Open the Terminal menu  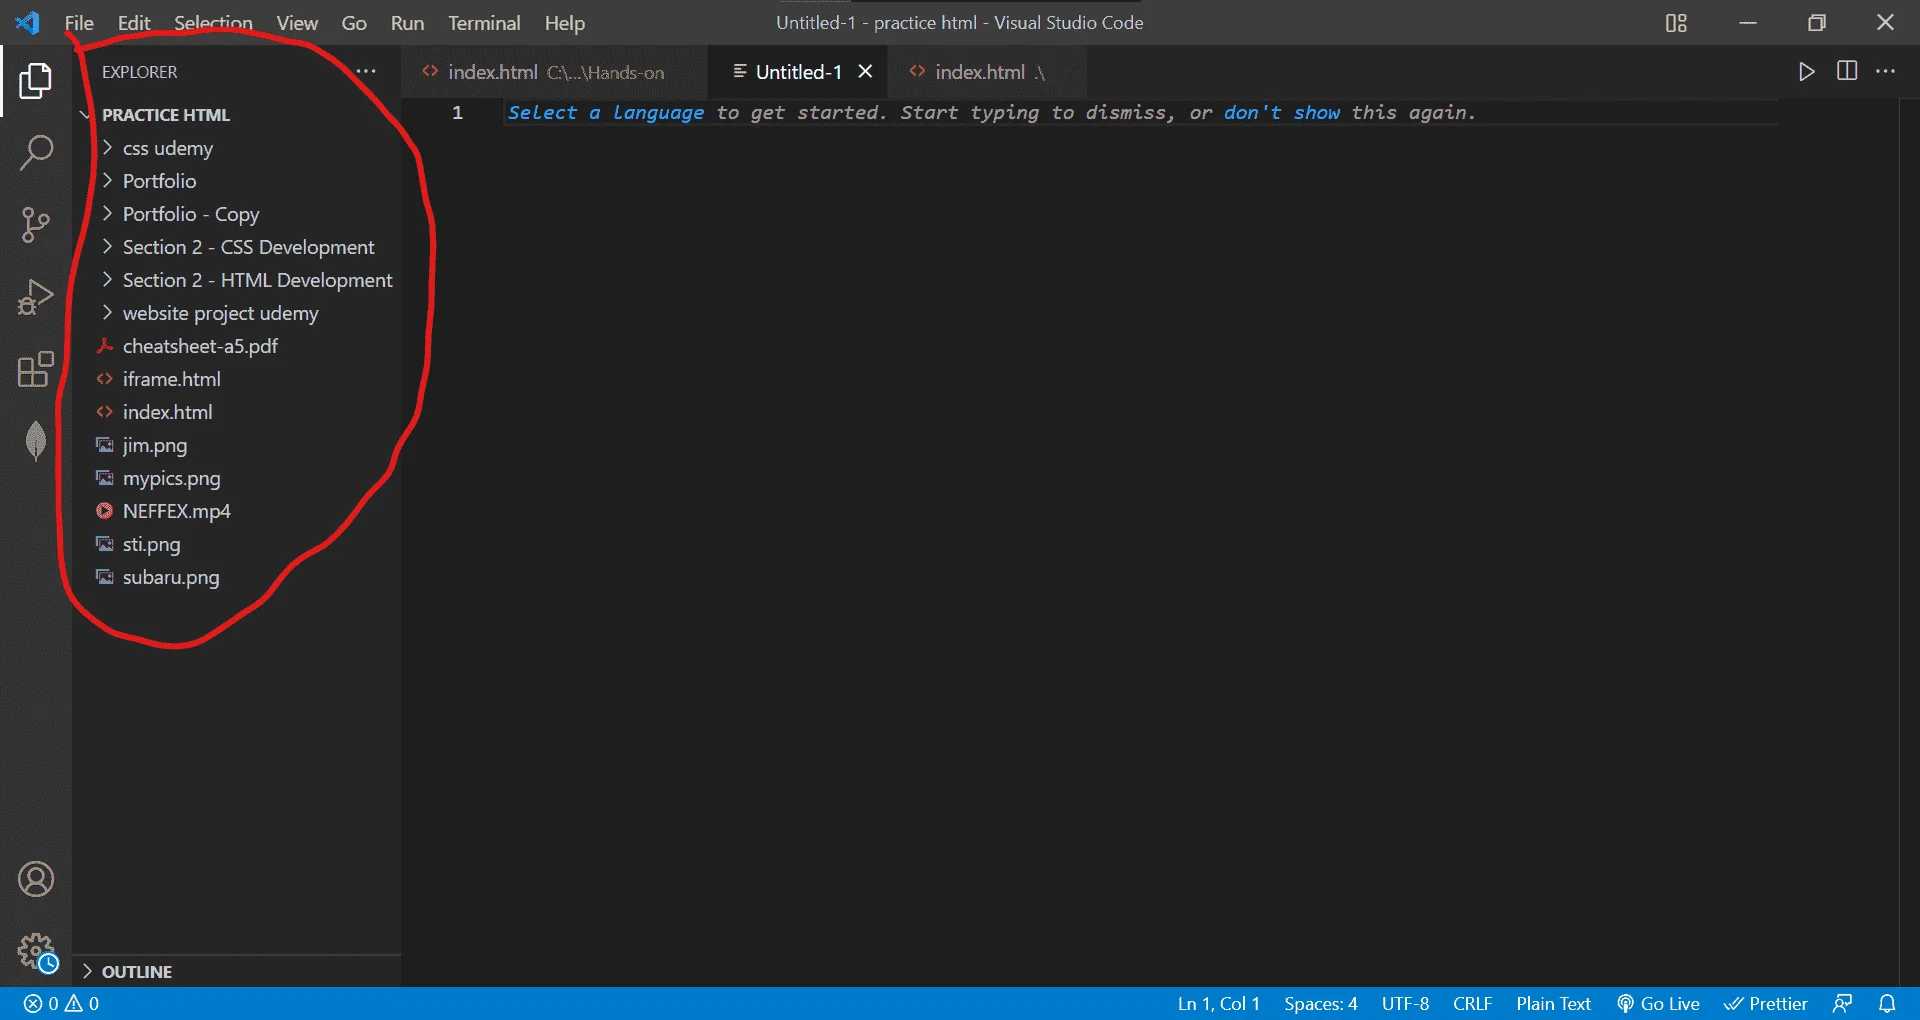(x=484, y=23)
